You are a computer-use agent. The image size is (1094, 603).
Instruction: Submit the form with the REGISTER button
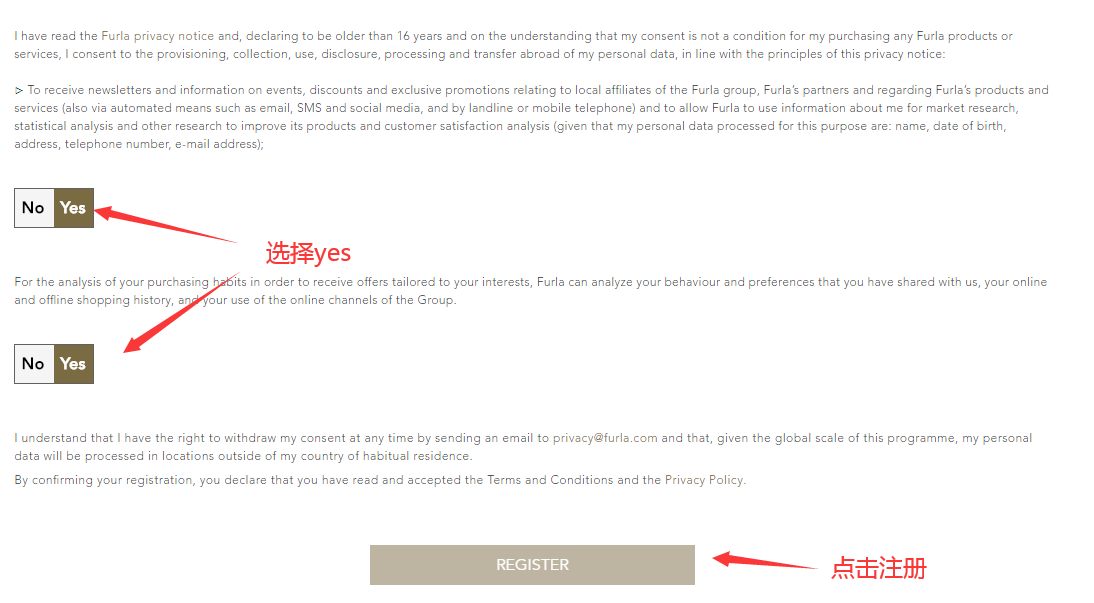[532, 565]
